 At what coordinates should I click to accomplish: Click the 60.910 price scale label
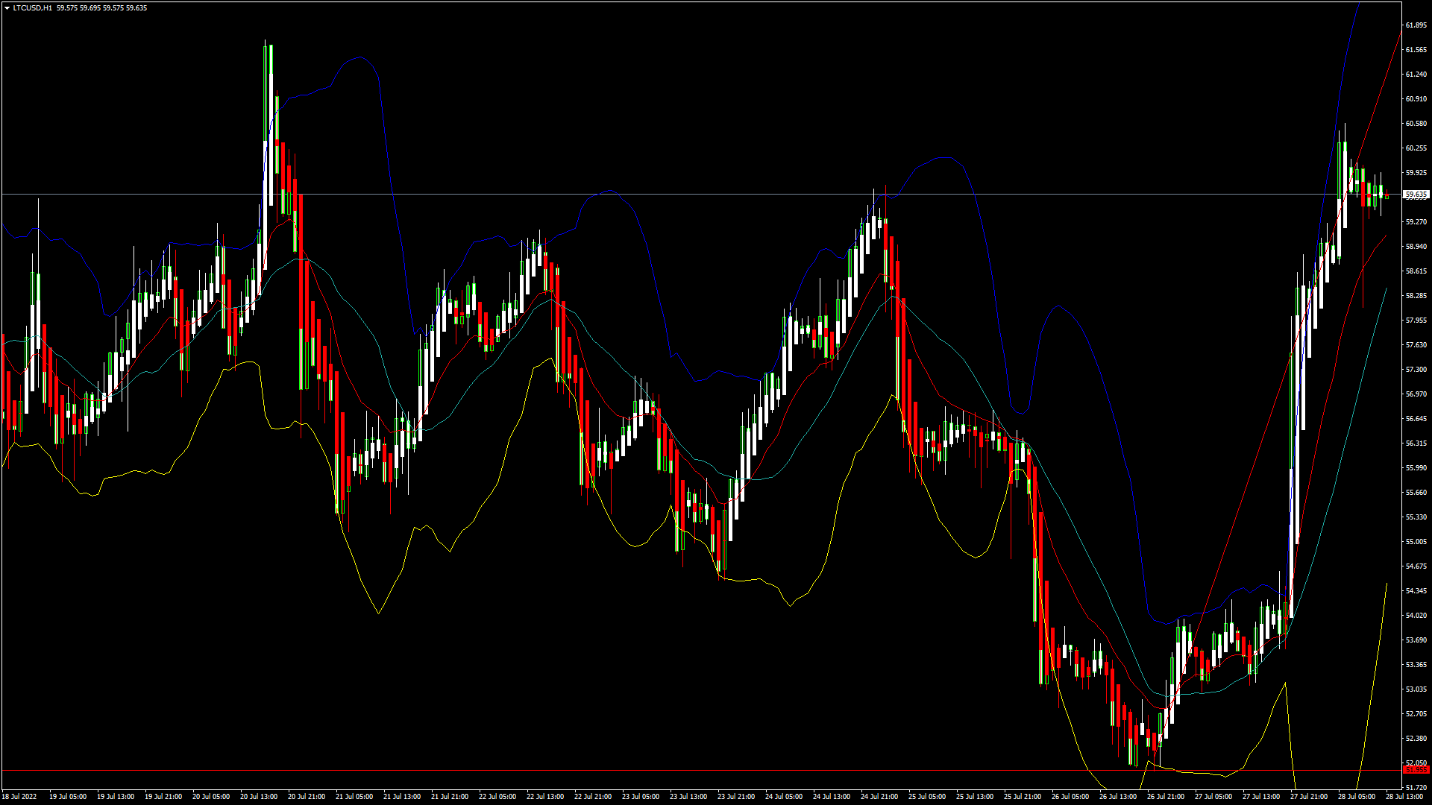click(1416, 99)
